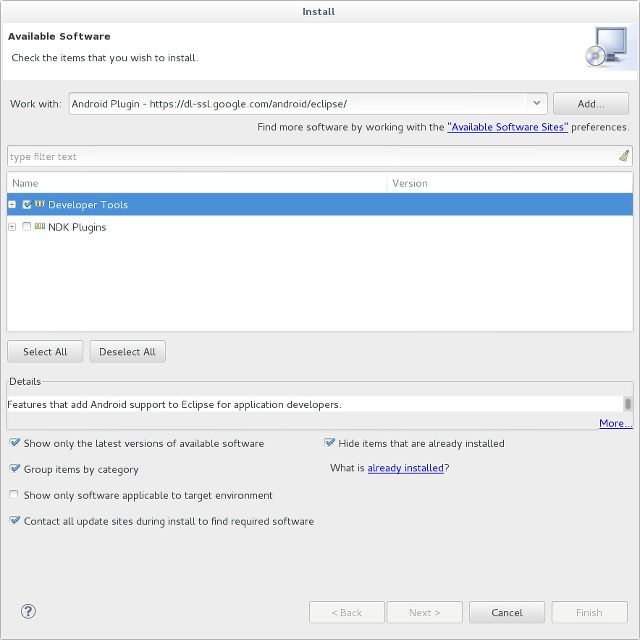
Task: Click the Details description text
Action: pyautogui.click(x=174, y=404)
